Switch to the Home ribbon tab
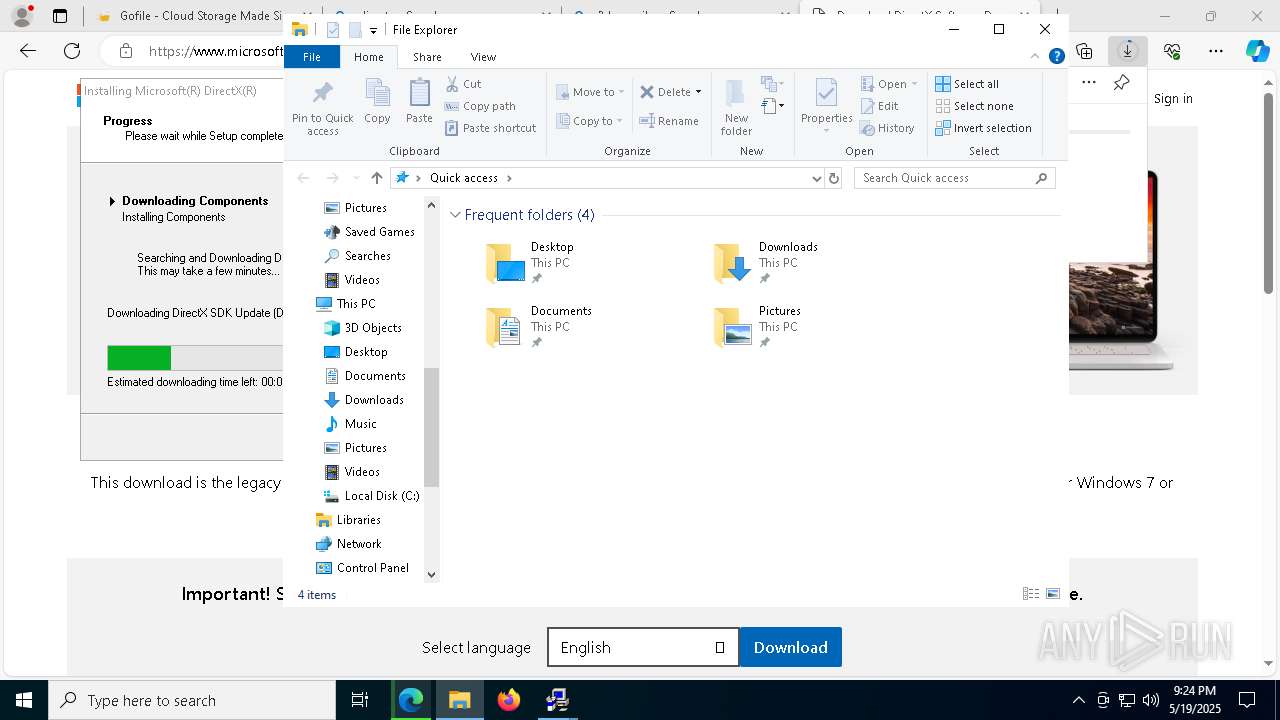Image resolution: width=1280 pixels, height=720 pixels. [x=368, y=57]
